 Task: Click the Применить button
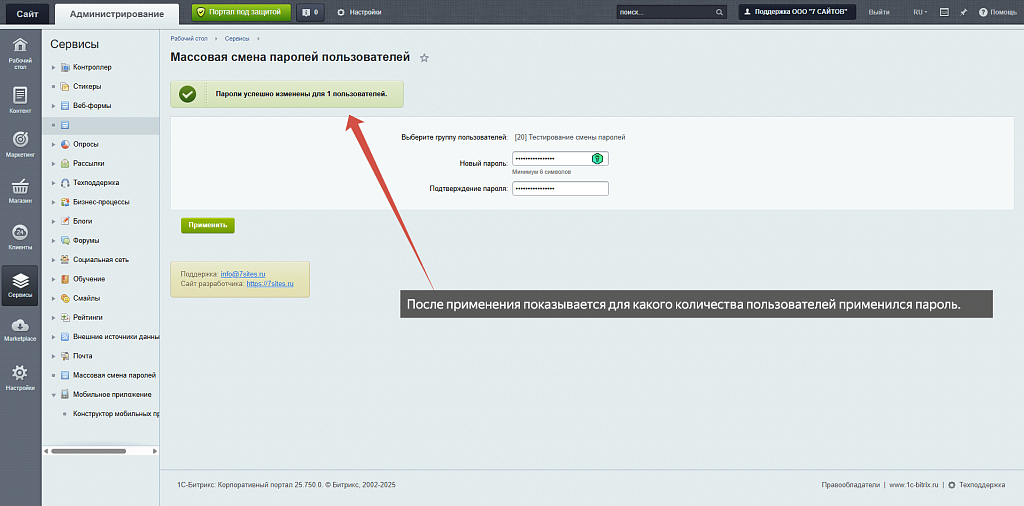pyautogui.click(x=207, y=225)
